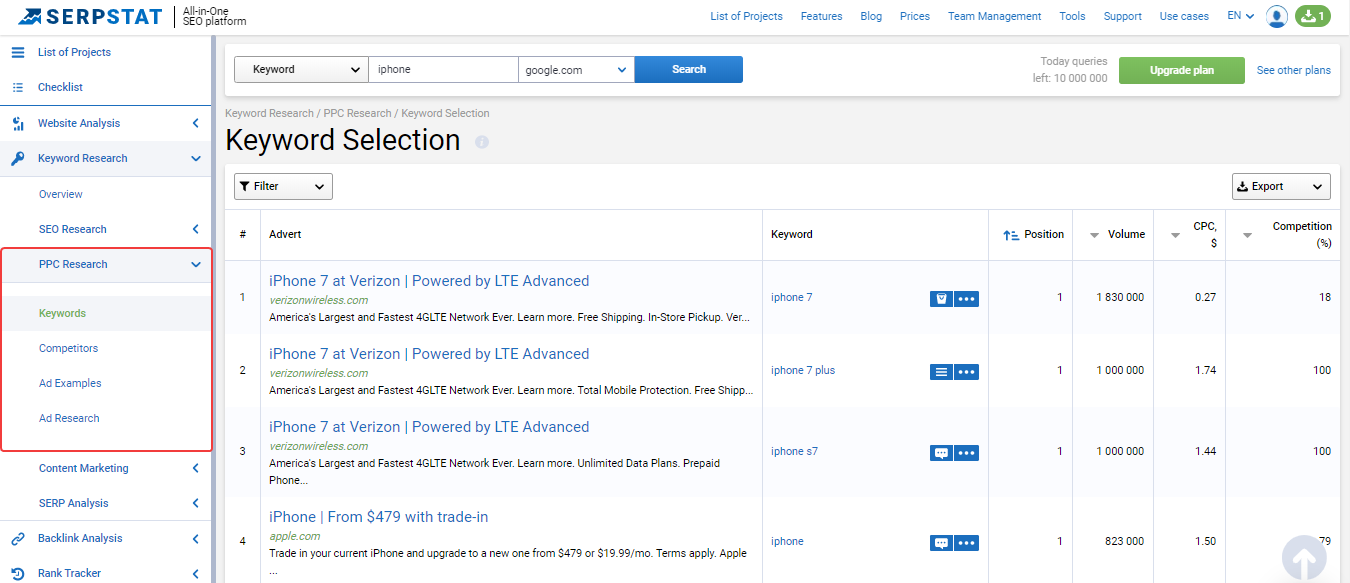
Task: Sort table by Position column
Action: coord(1033,235)
